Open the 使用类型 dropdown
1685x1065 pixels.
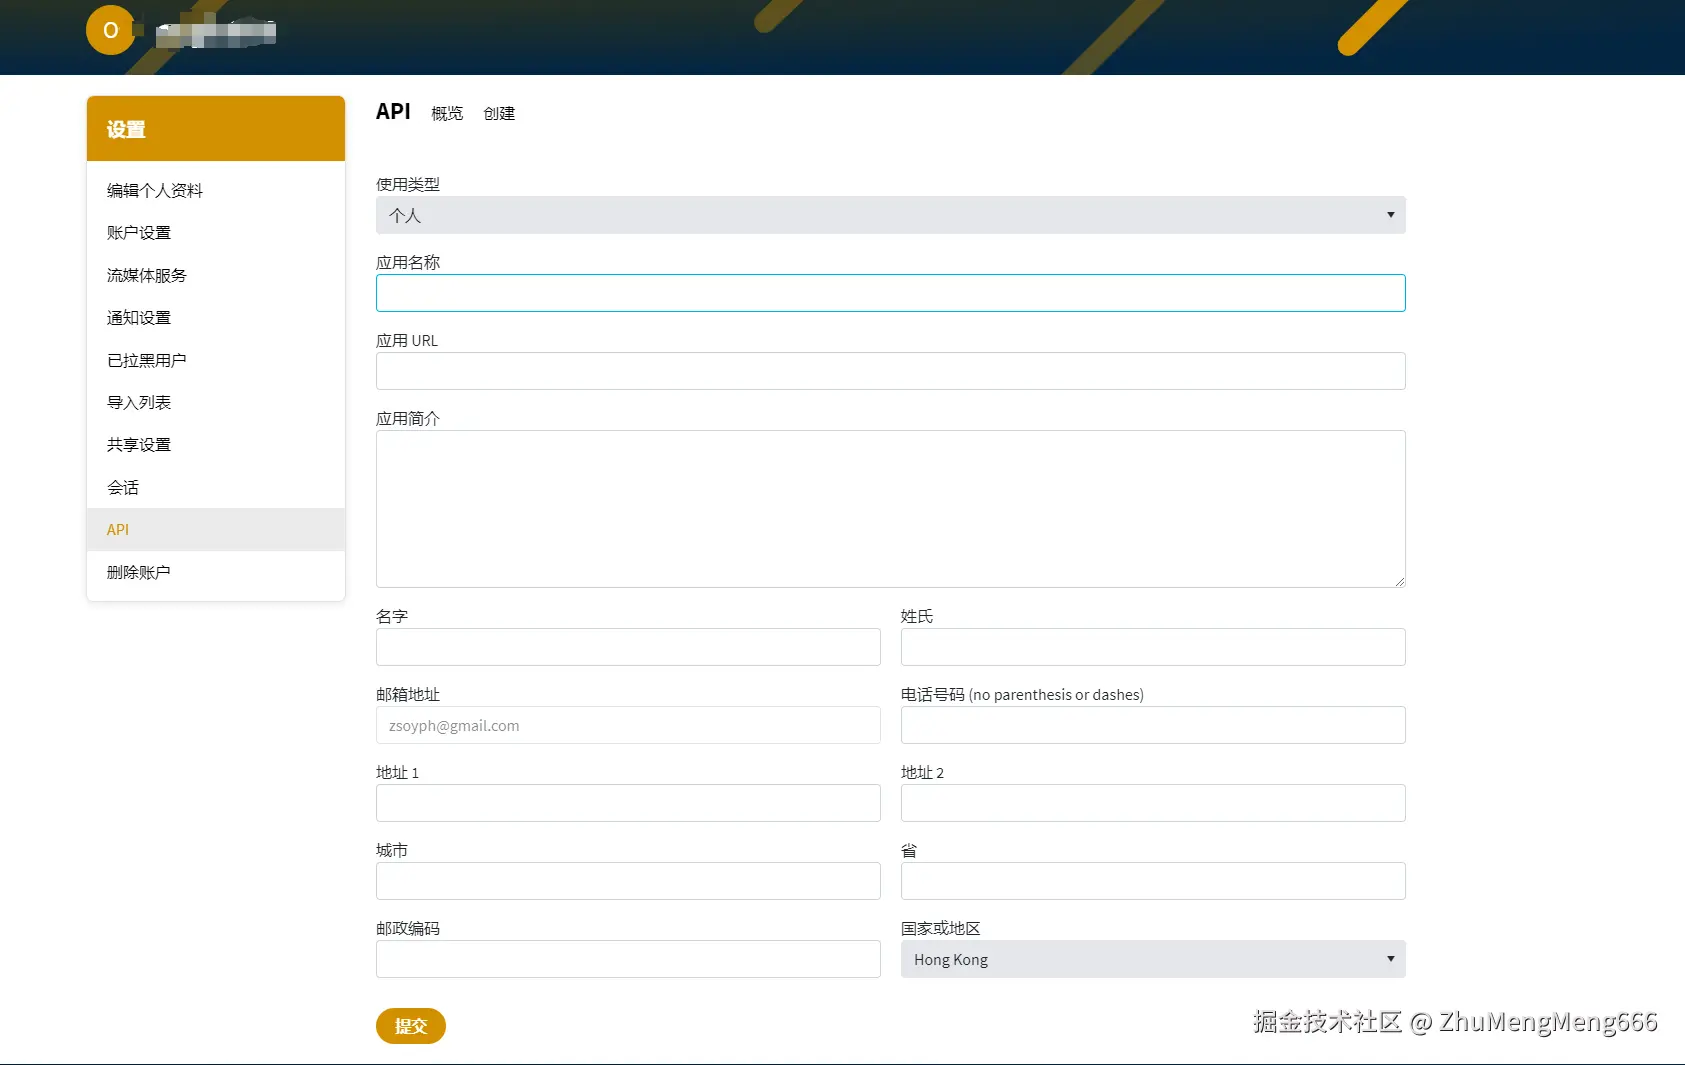pyautogui.click(x=890, y=215)
